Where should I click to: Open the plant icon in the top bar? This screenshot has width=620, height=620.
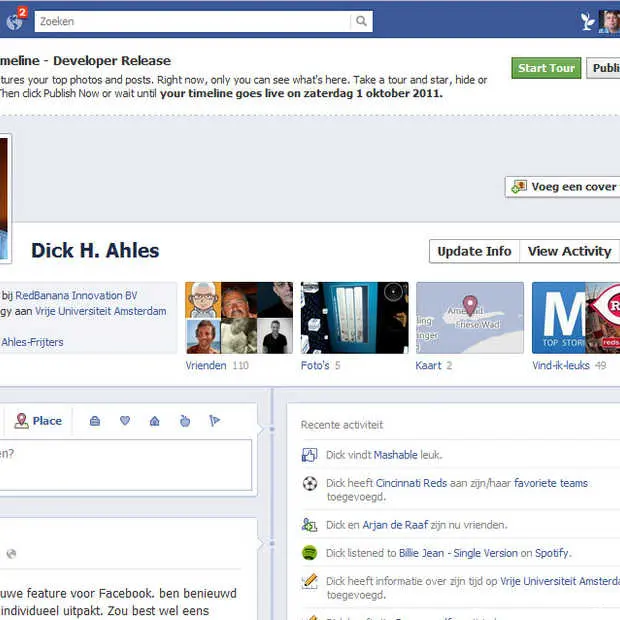click(588, 21)
